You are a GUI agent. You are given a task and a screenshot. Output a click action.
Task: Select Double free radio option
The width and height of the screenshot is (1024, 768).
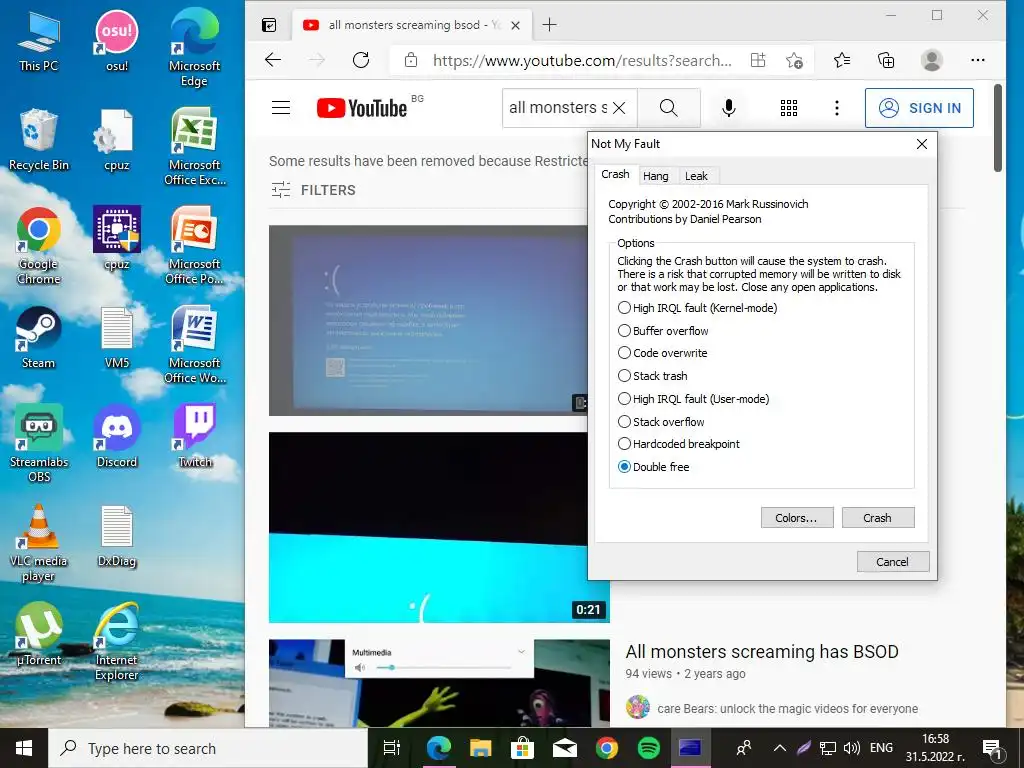(x=653, y=466)
